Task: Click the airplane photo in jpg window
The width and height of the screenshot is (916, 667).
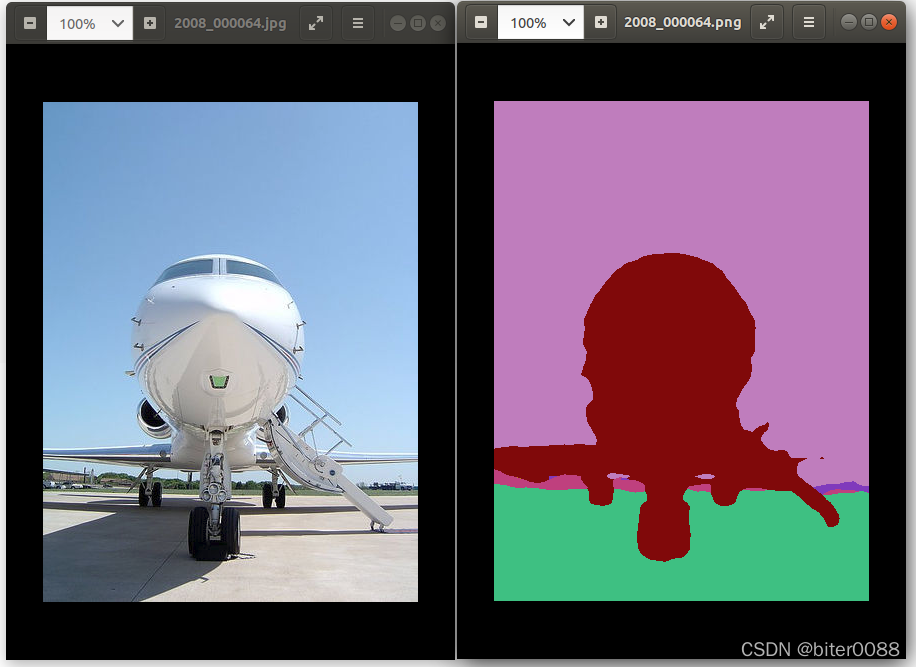Action: coord(230,352)
